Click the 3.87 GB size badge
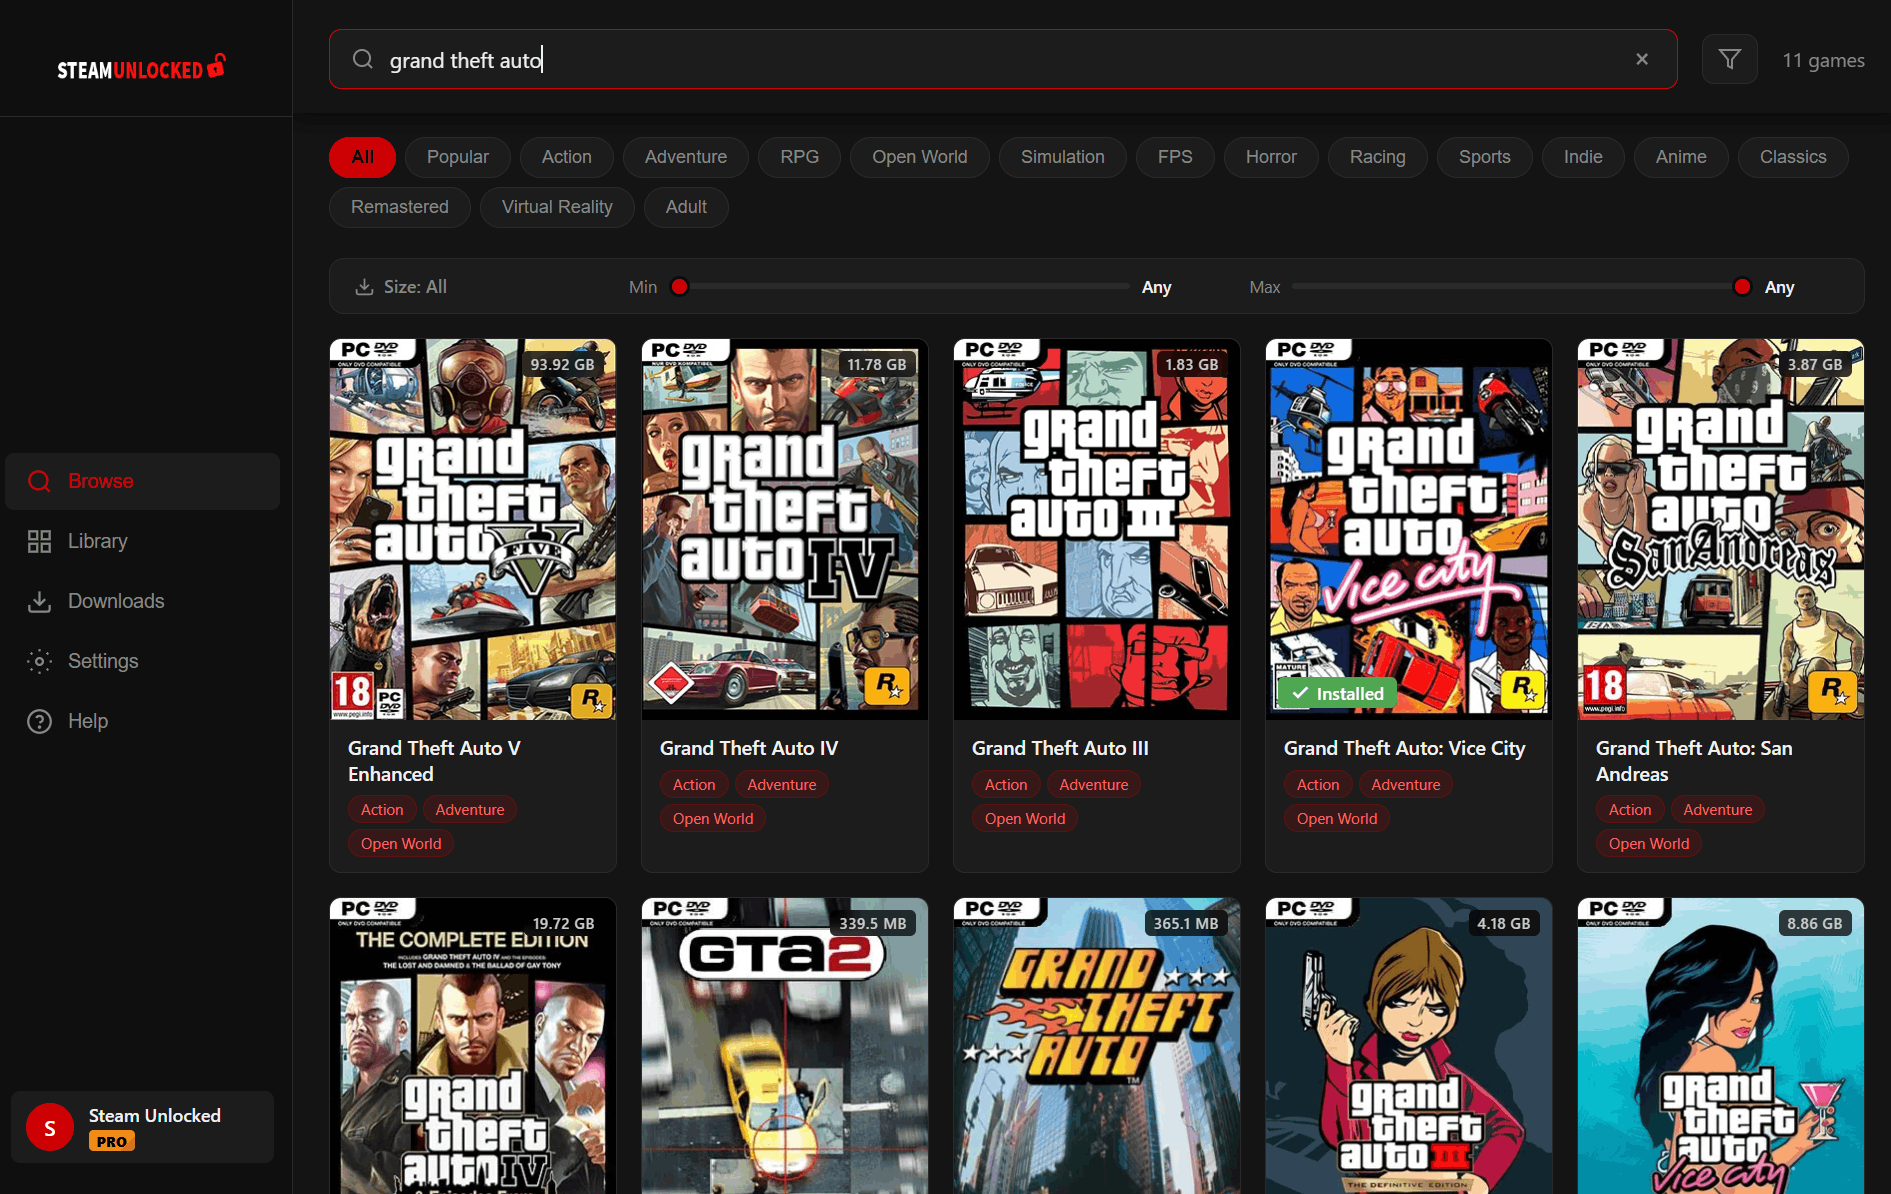Image resolution: width=1891 pixels, height=1194 pixels. (x=1815, y=364)
